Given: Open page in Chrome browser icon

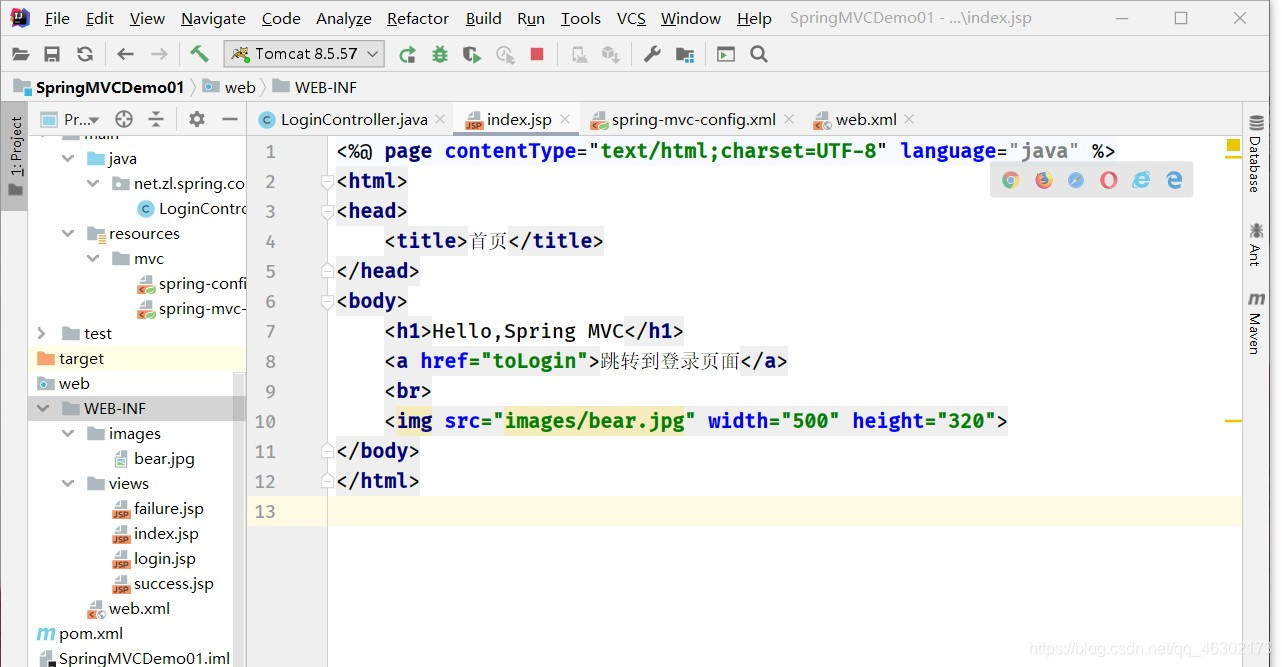Looking at the screenshot, I should pyautogui.click(x=1011, y=180).
